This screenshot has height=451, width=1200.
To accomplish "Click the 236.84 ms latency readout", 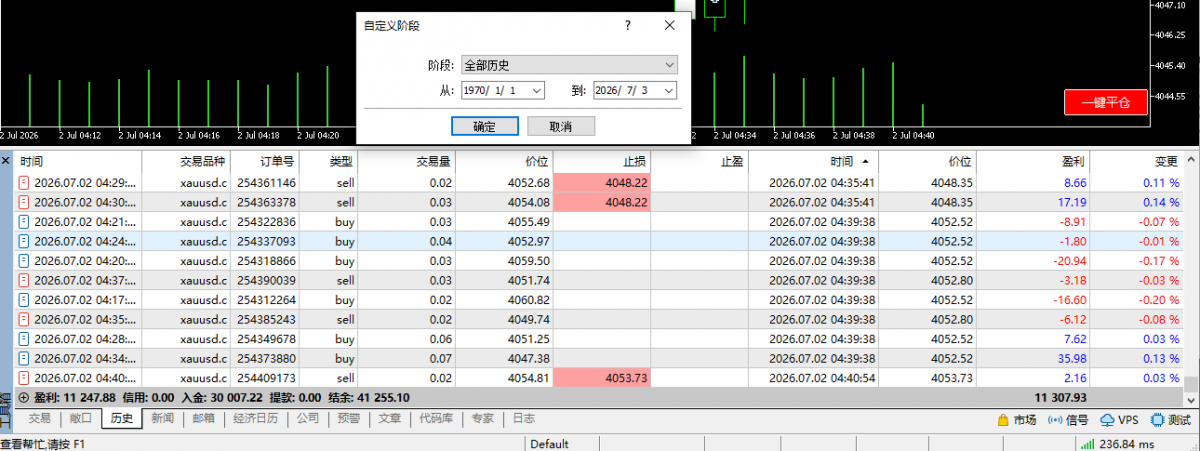I will [x=1127, y=444].
